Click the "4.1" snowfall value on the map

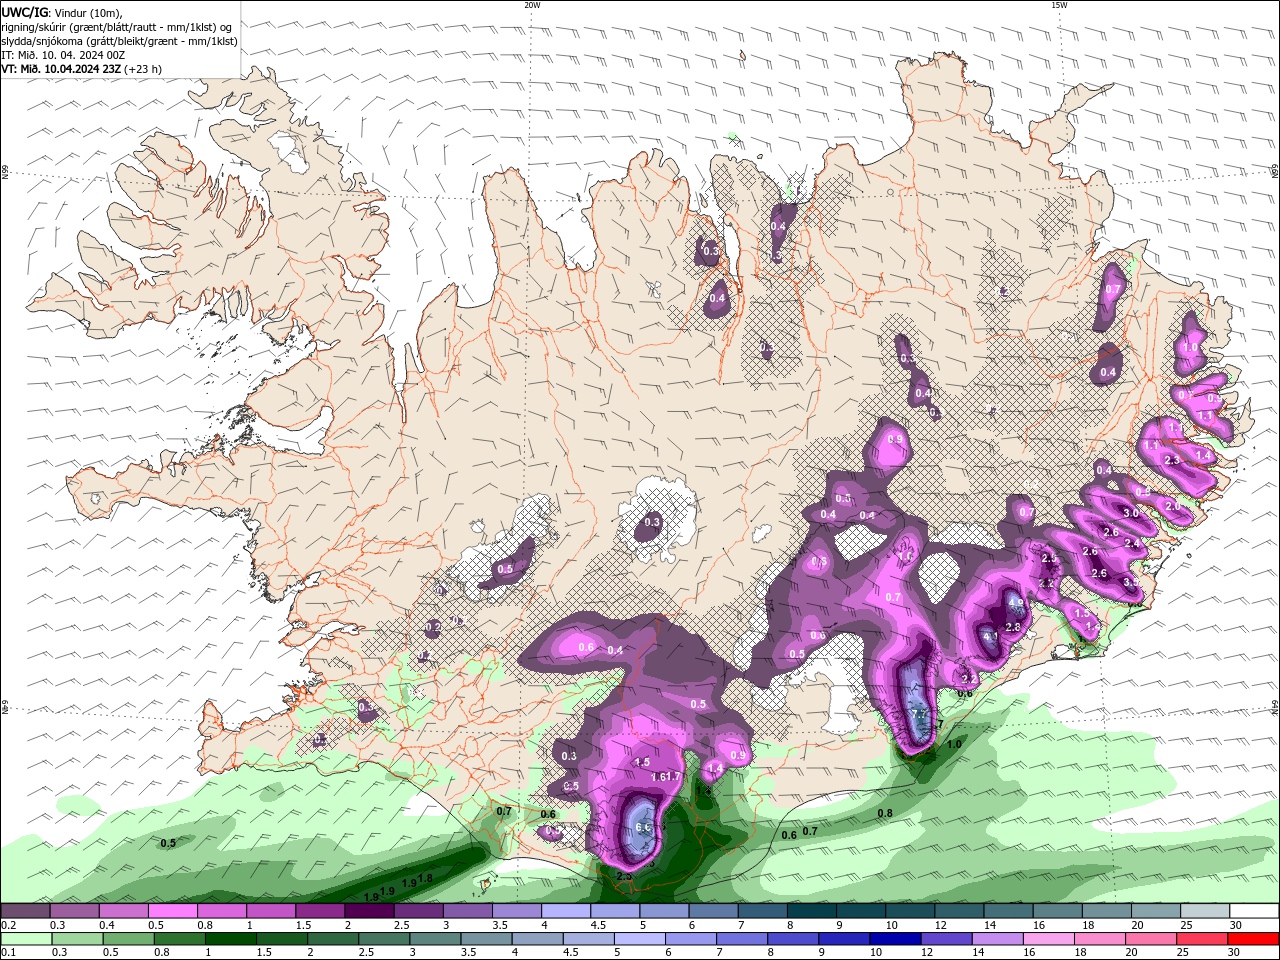pyautogui.click(x=991, y=636)
